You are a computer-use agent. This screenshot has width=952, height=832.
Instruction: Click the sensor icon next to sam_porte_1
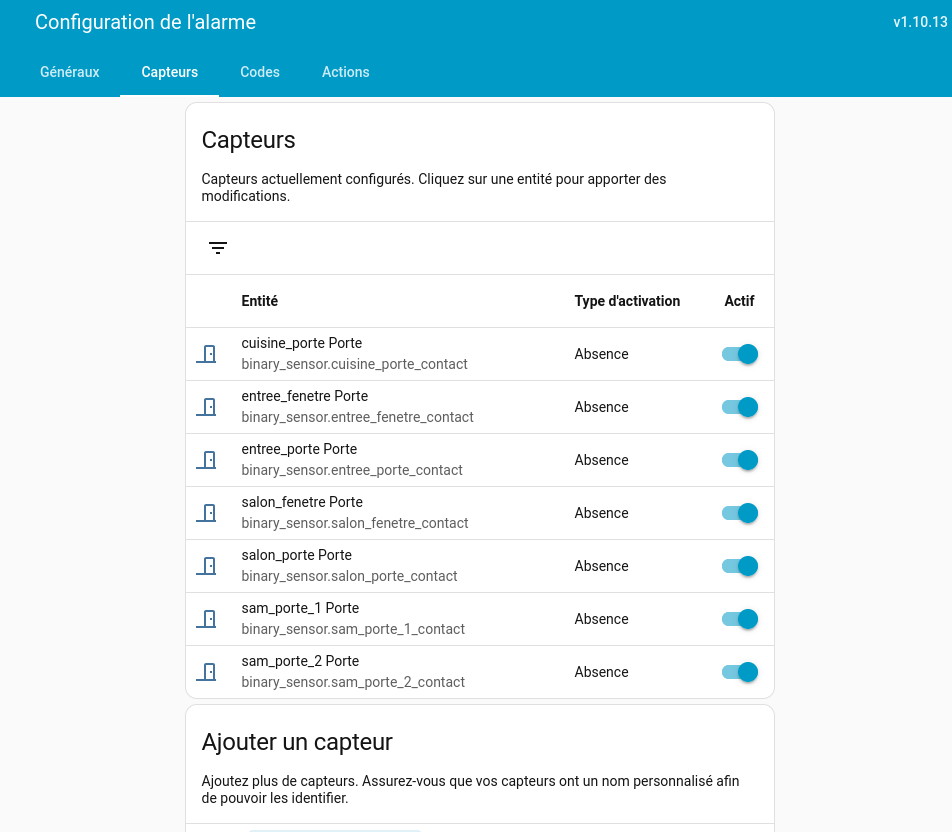pos(207,618)
